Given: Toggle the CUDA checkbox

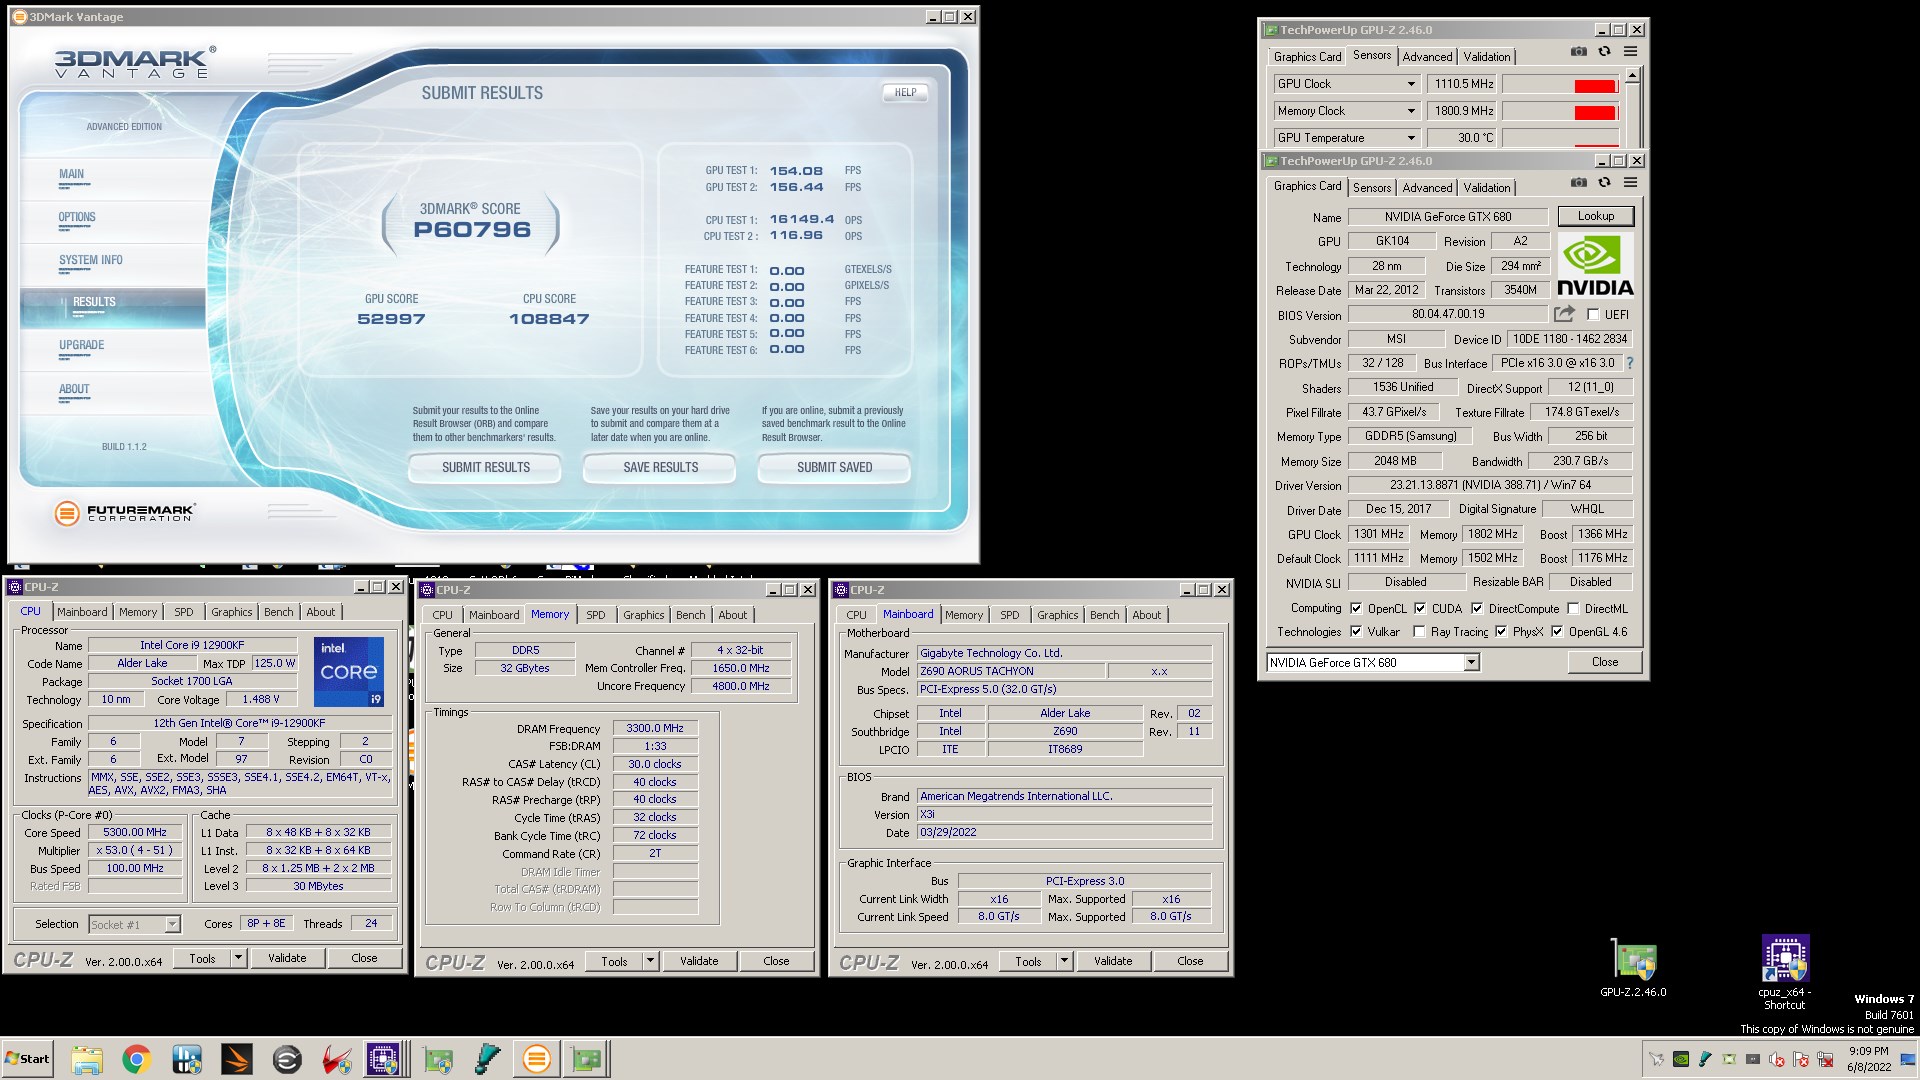Looking at the screenshot, I should (1420, 608).
